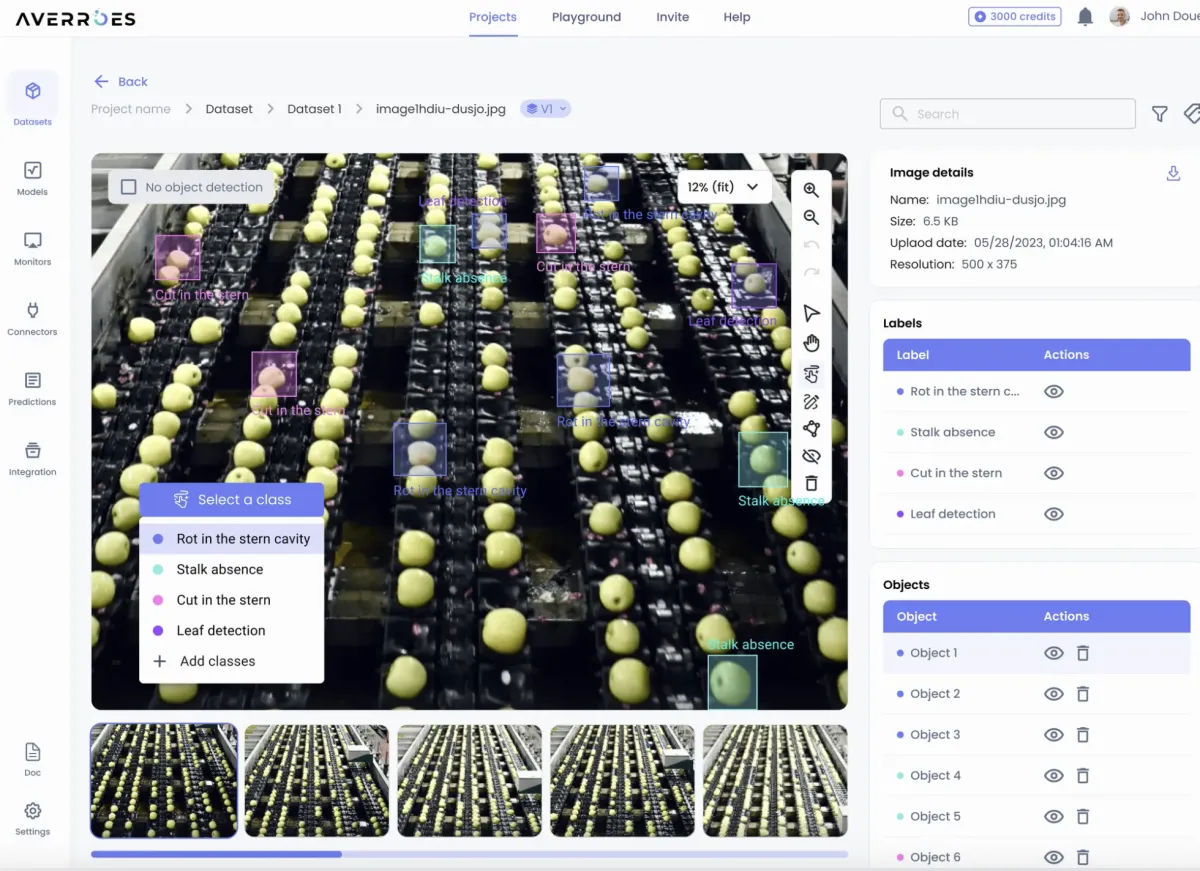This screenshot has height=871, width=1200.
Task: Go Back using the back link
Action: [121, 82]
